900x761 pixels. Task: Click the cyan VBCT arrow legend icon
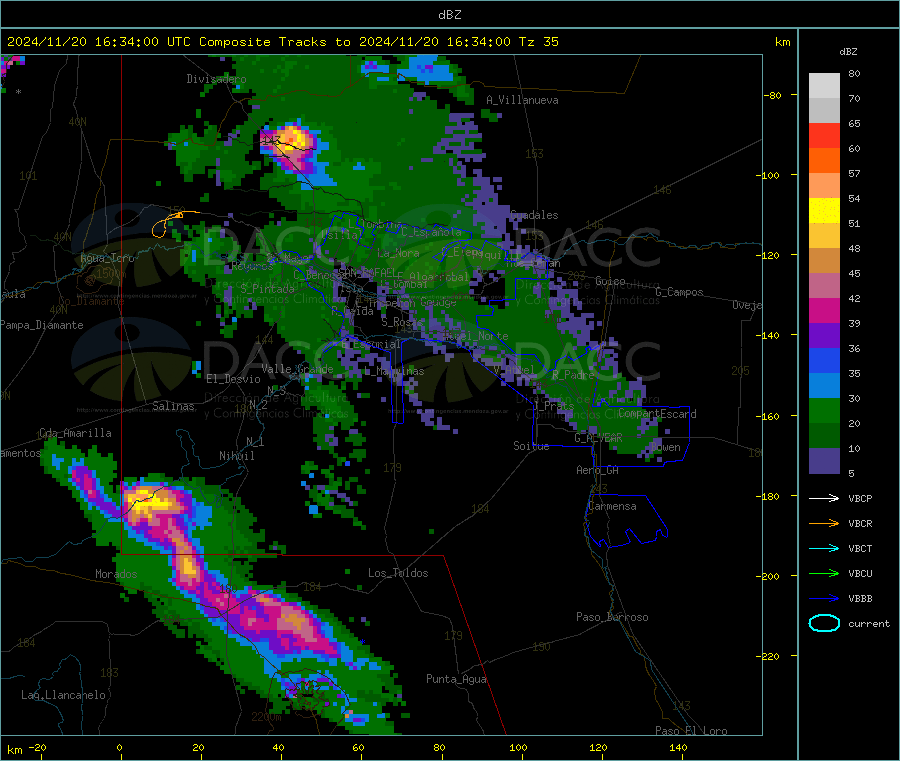point(824,548)
